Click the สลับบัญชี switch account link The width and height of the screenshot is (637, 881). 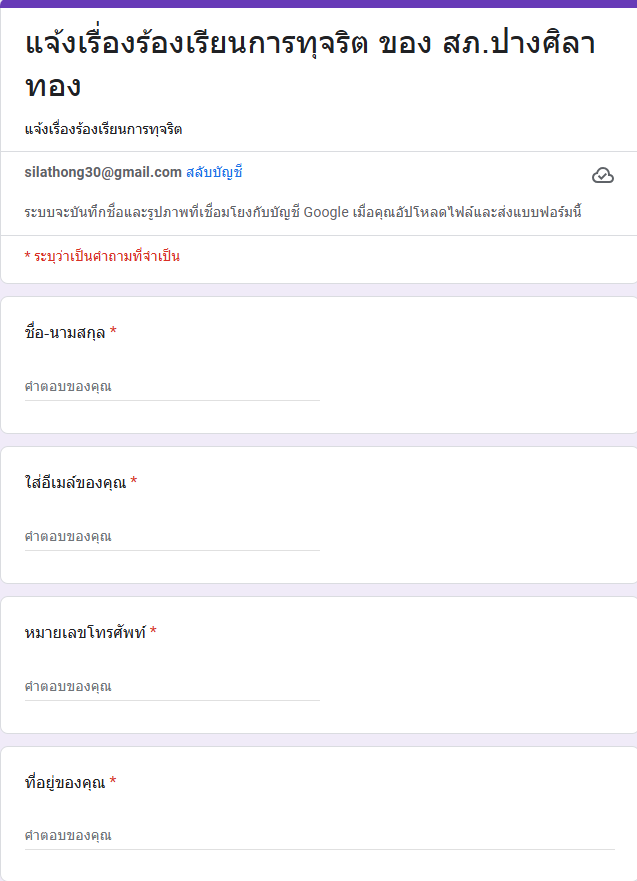[214, 172]
